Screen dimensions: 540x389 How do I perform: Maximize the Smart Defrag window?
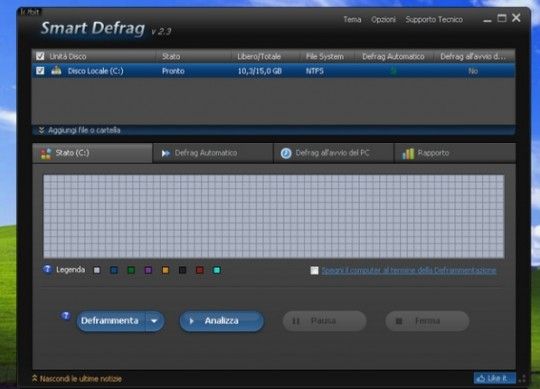point(502,18)
